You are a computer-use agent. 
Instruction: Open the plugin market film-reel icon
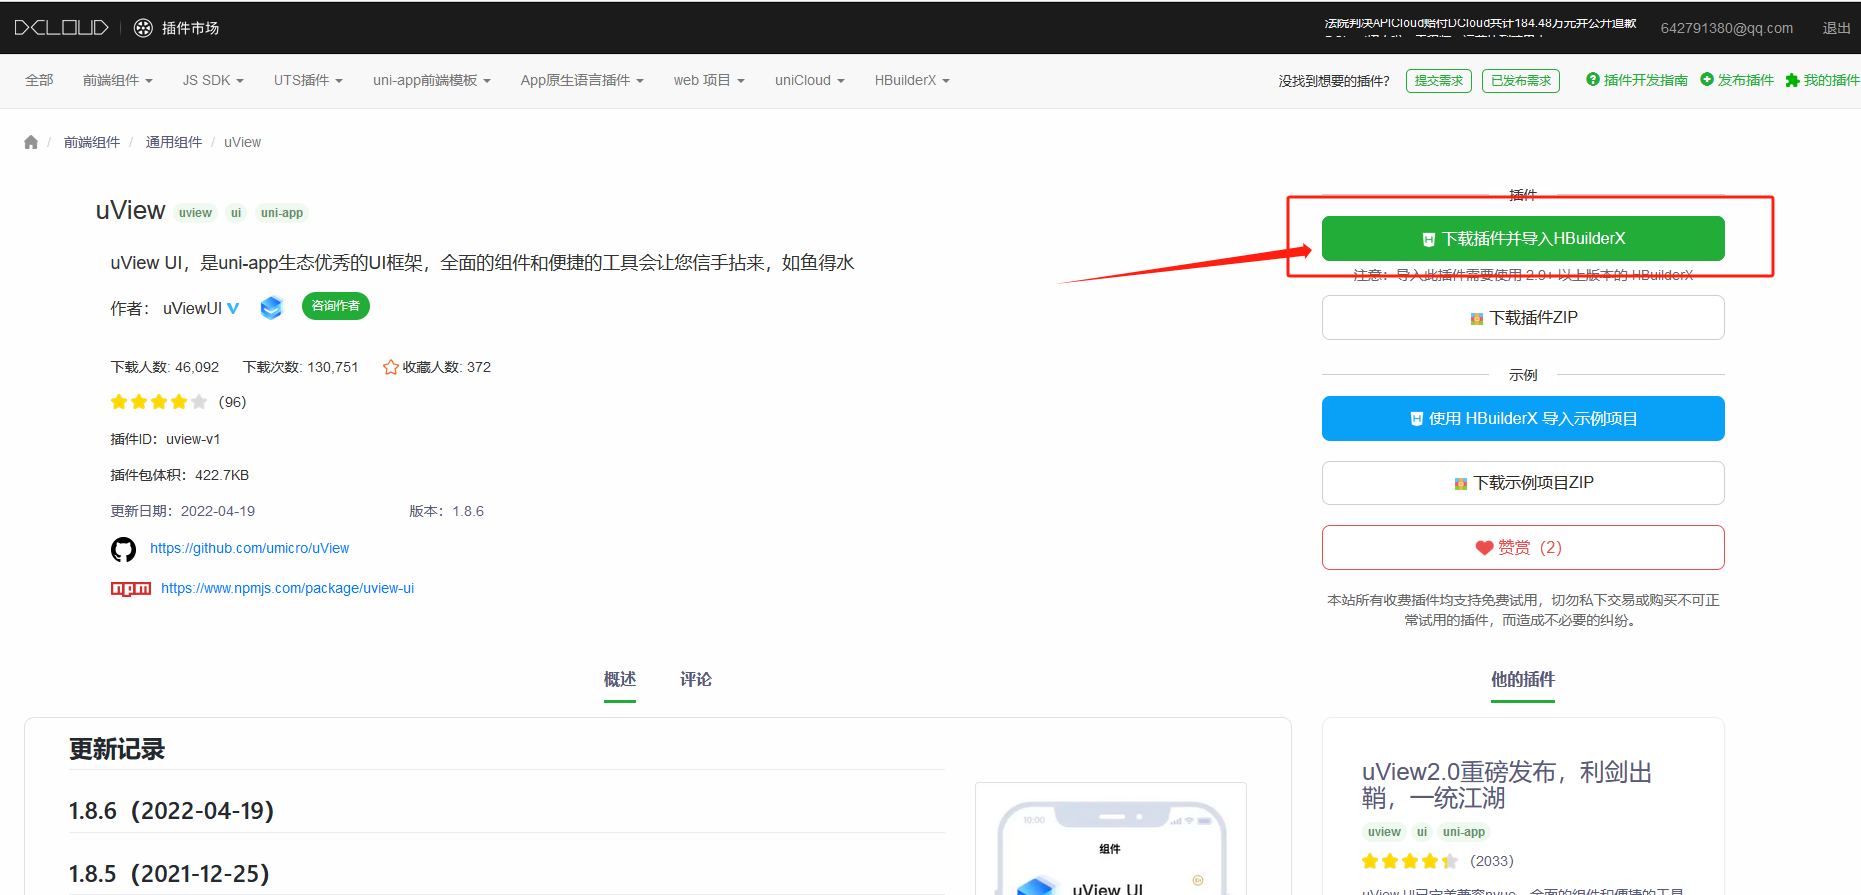tap(144, 28)
